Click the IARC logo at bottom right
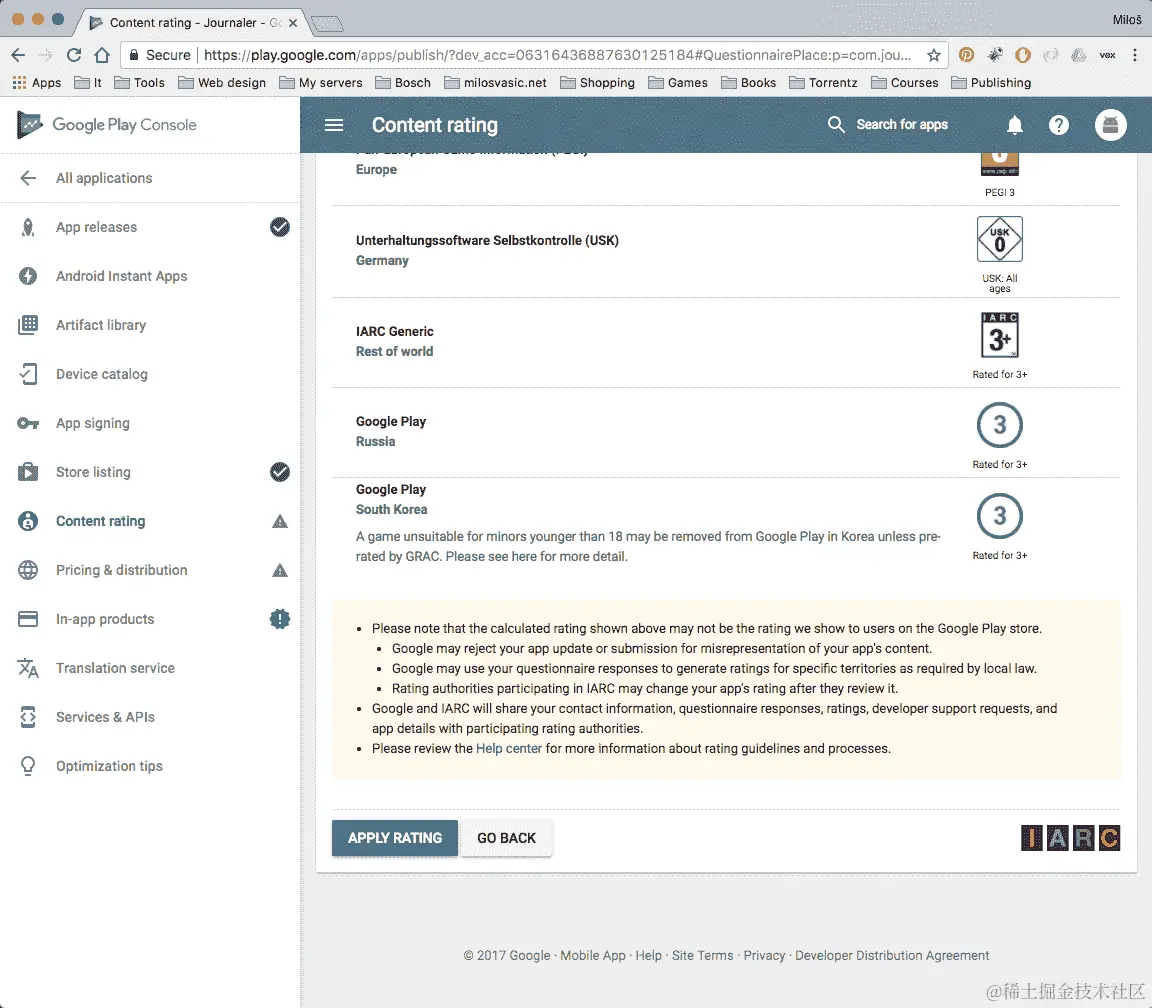1152x1008 pixels. click(1070, 838)
